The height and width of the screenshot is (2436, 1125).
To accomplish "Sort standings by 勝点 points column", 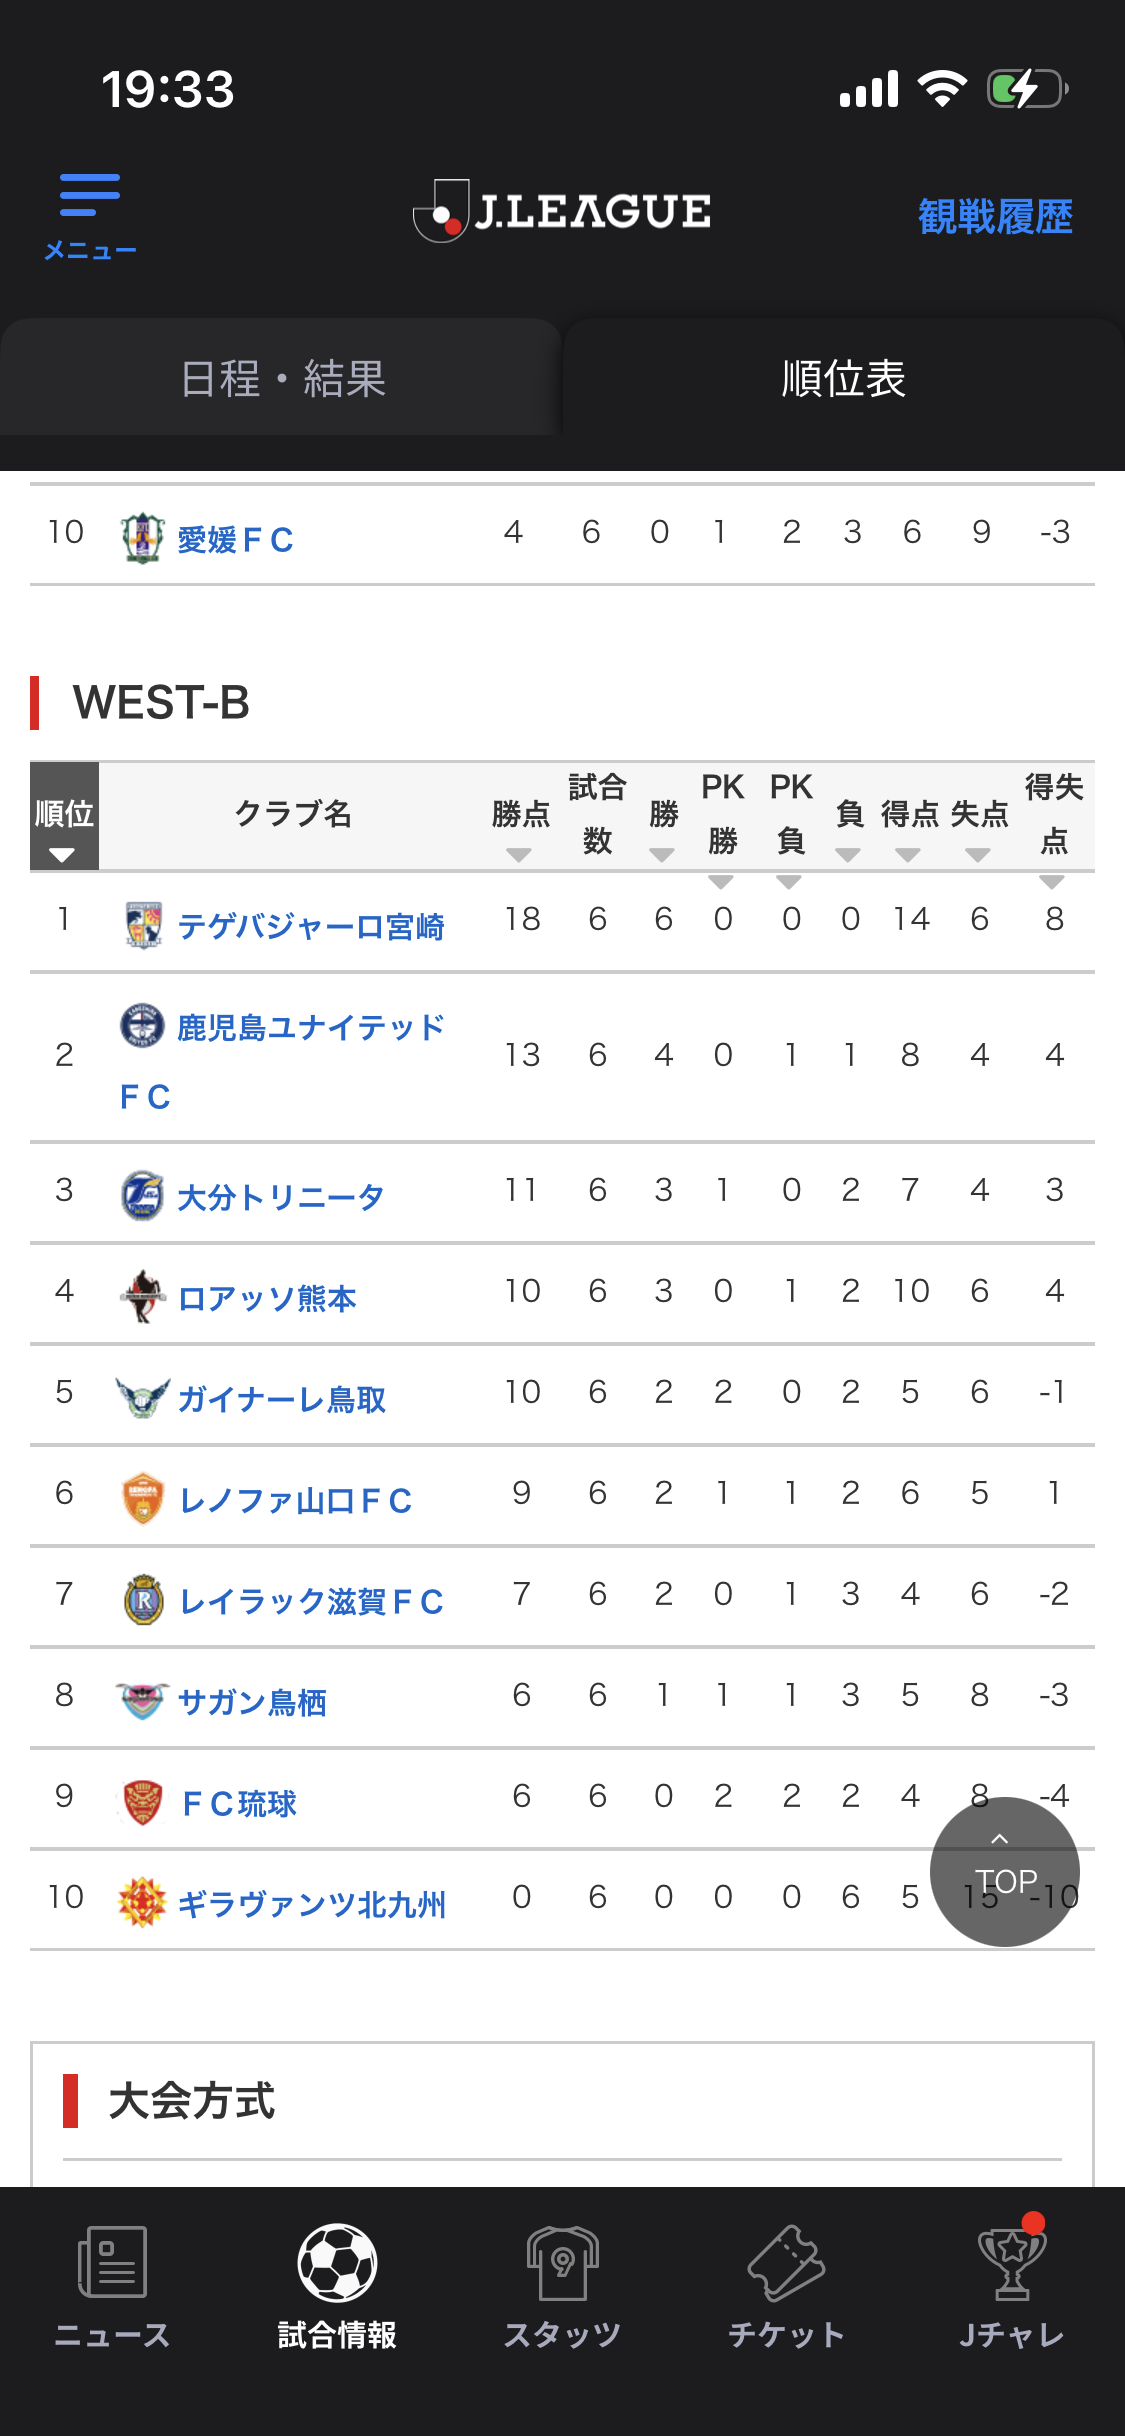I will (x=519, y=853).
